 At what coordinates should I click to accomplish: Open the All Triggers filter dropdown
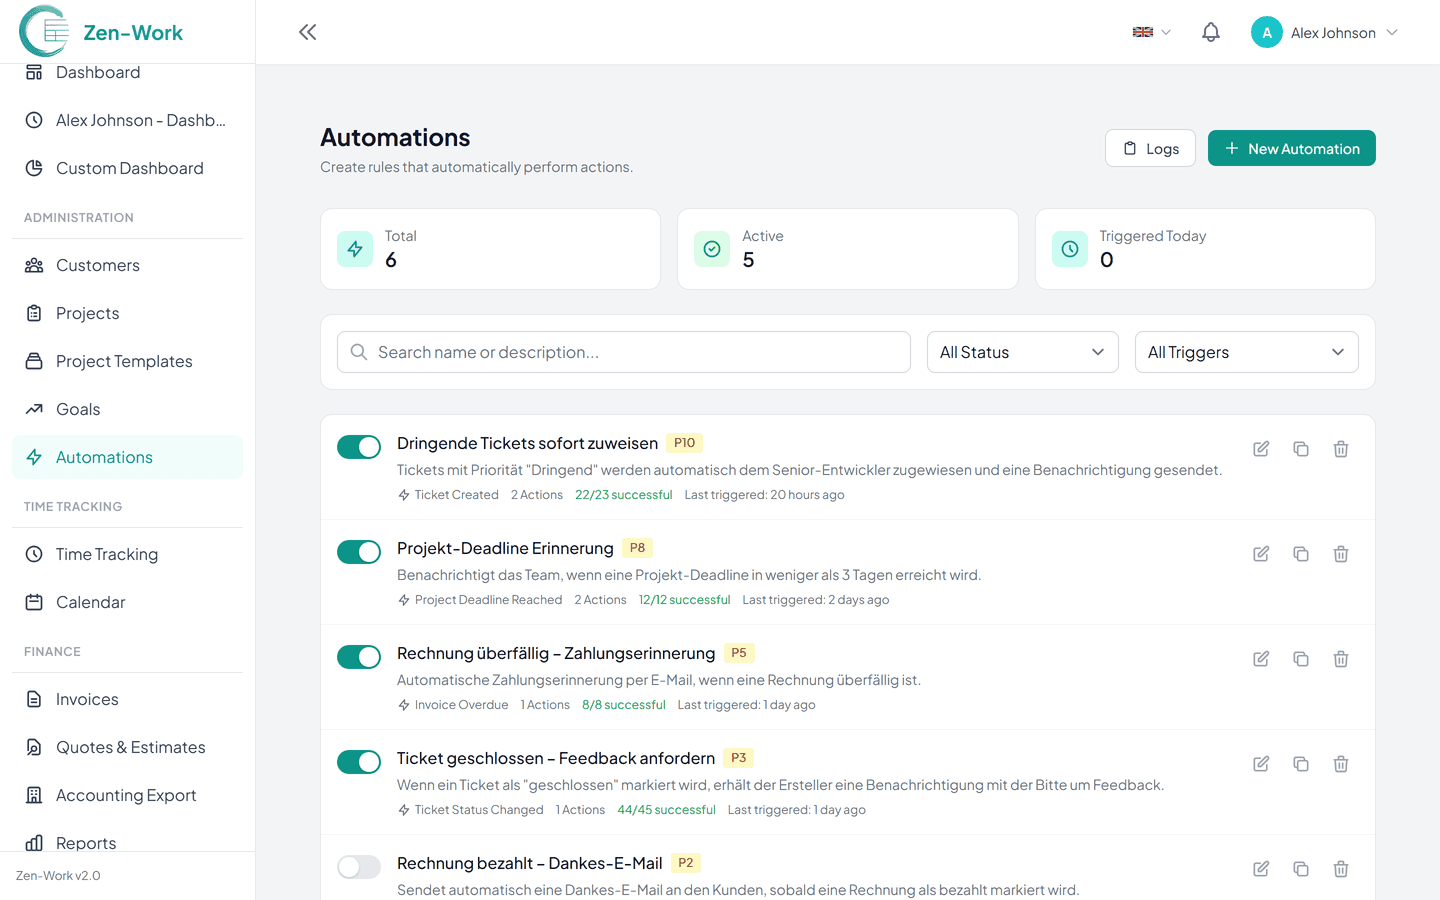1246,351
